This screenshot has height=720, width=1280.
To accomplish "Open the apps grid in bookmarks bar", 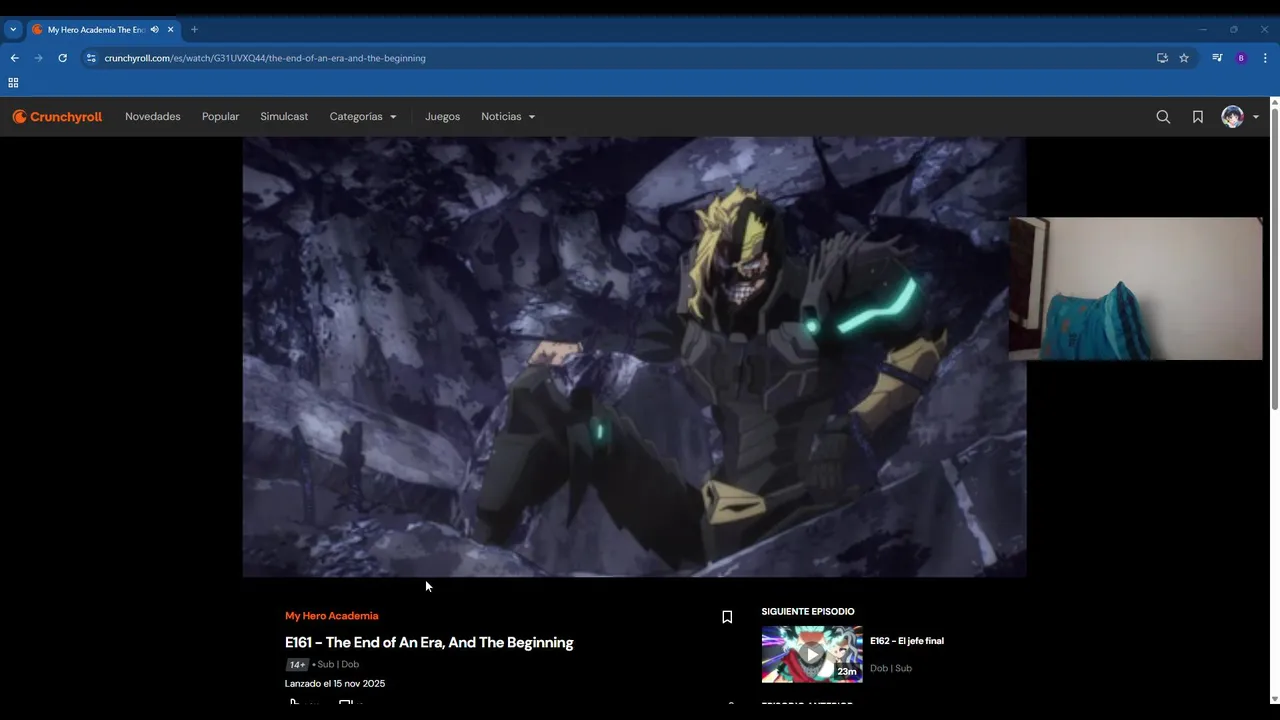I will coord(13,83).
